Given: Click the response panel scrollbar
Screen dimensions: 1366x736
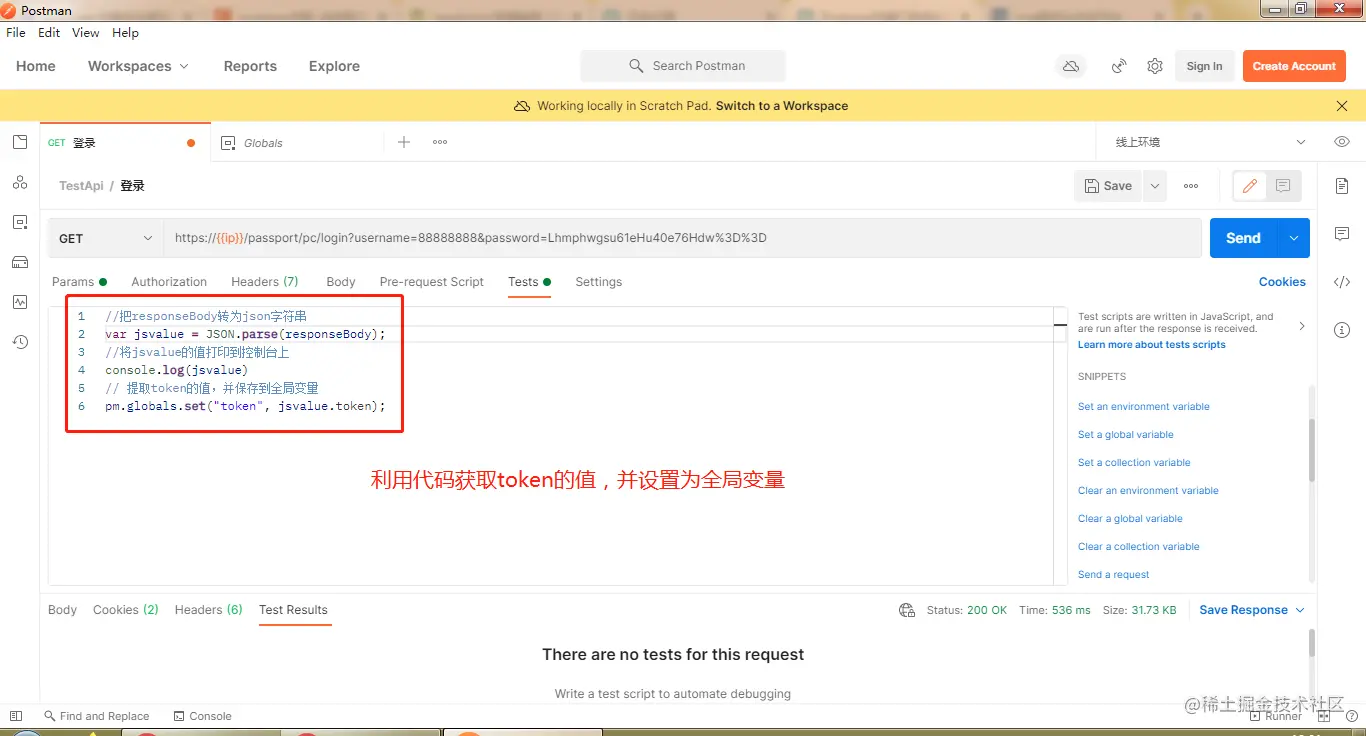Looking at the screenshot, I should point(1312,643).
